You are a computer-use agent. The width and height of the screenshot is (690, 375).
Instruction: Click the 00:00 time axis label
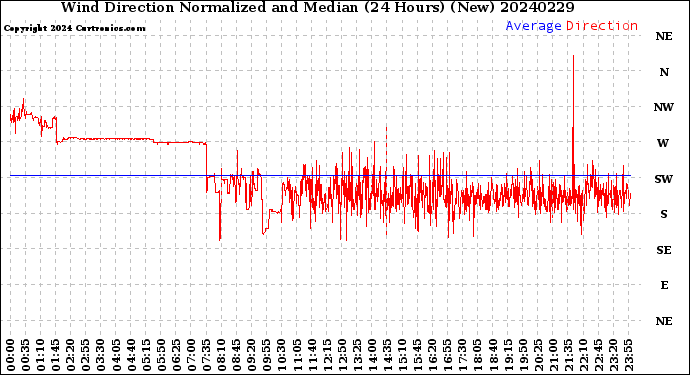click(11, 355)
